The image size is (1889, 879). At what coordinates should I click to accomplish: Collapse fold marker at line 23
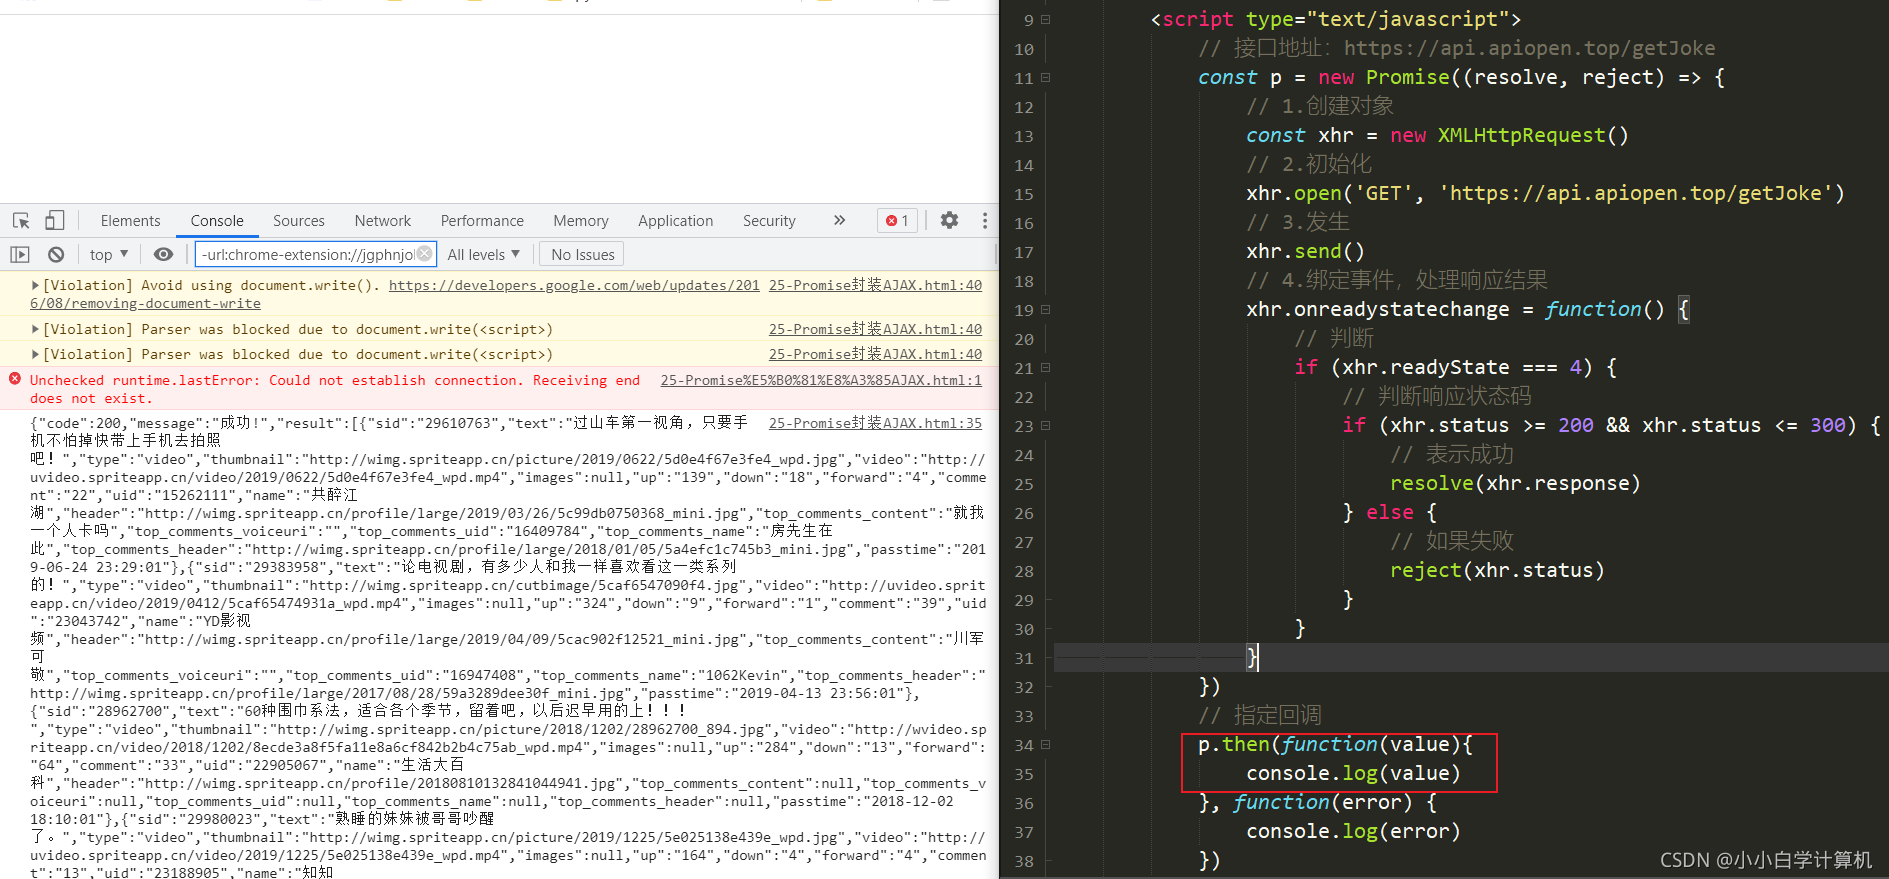tap(1046, 425)
